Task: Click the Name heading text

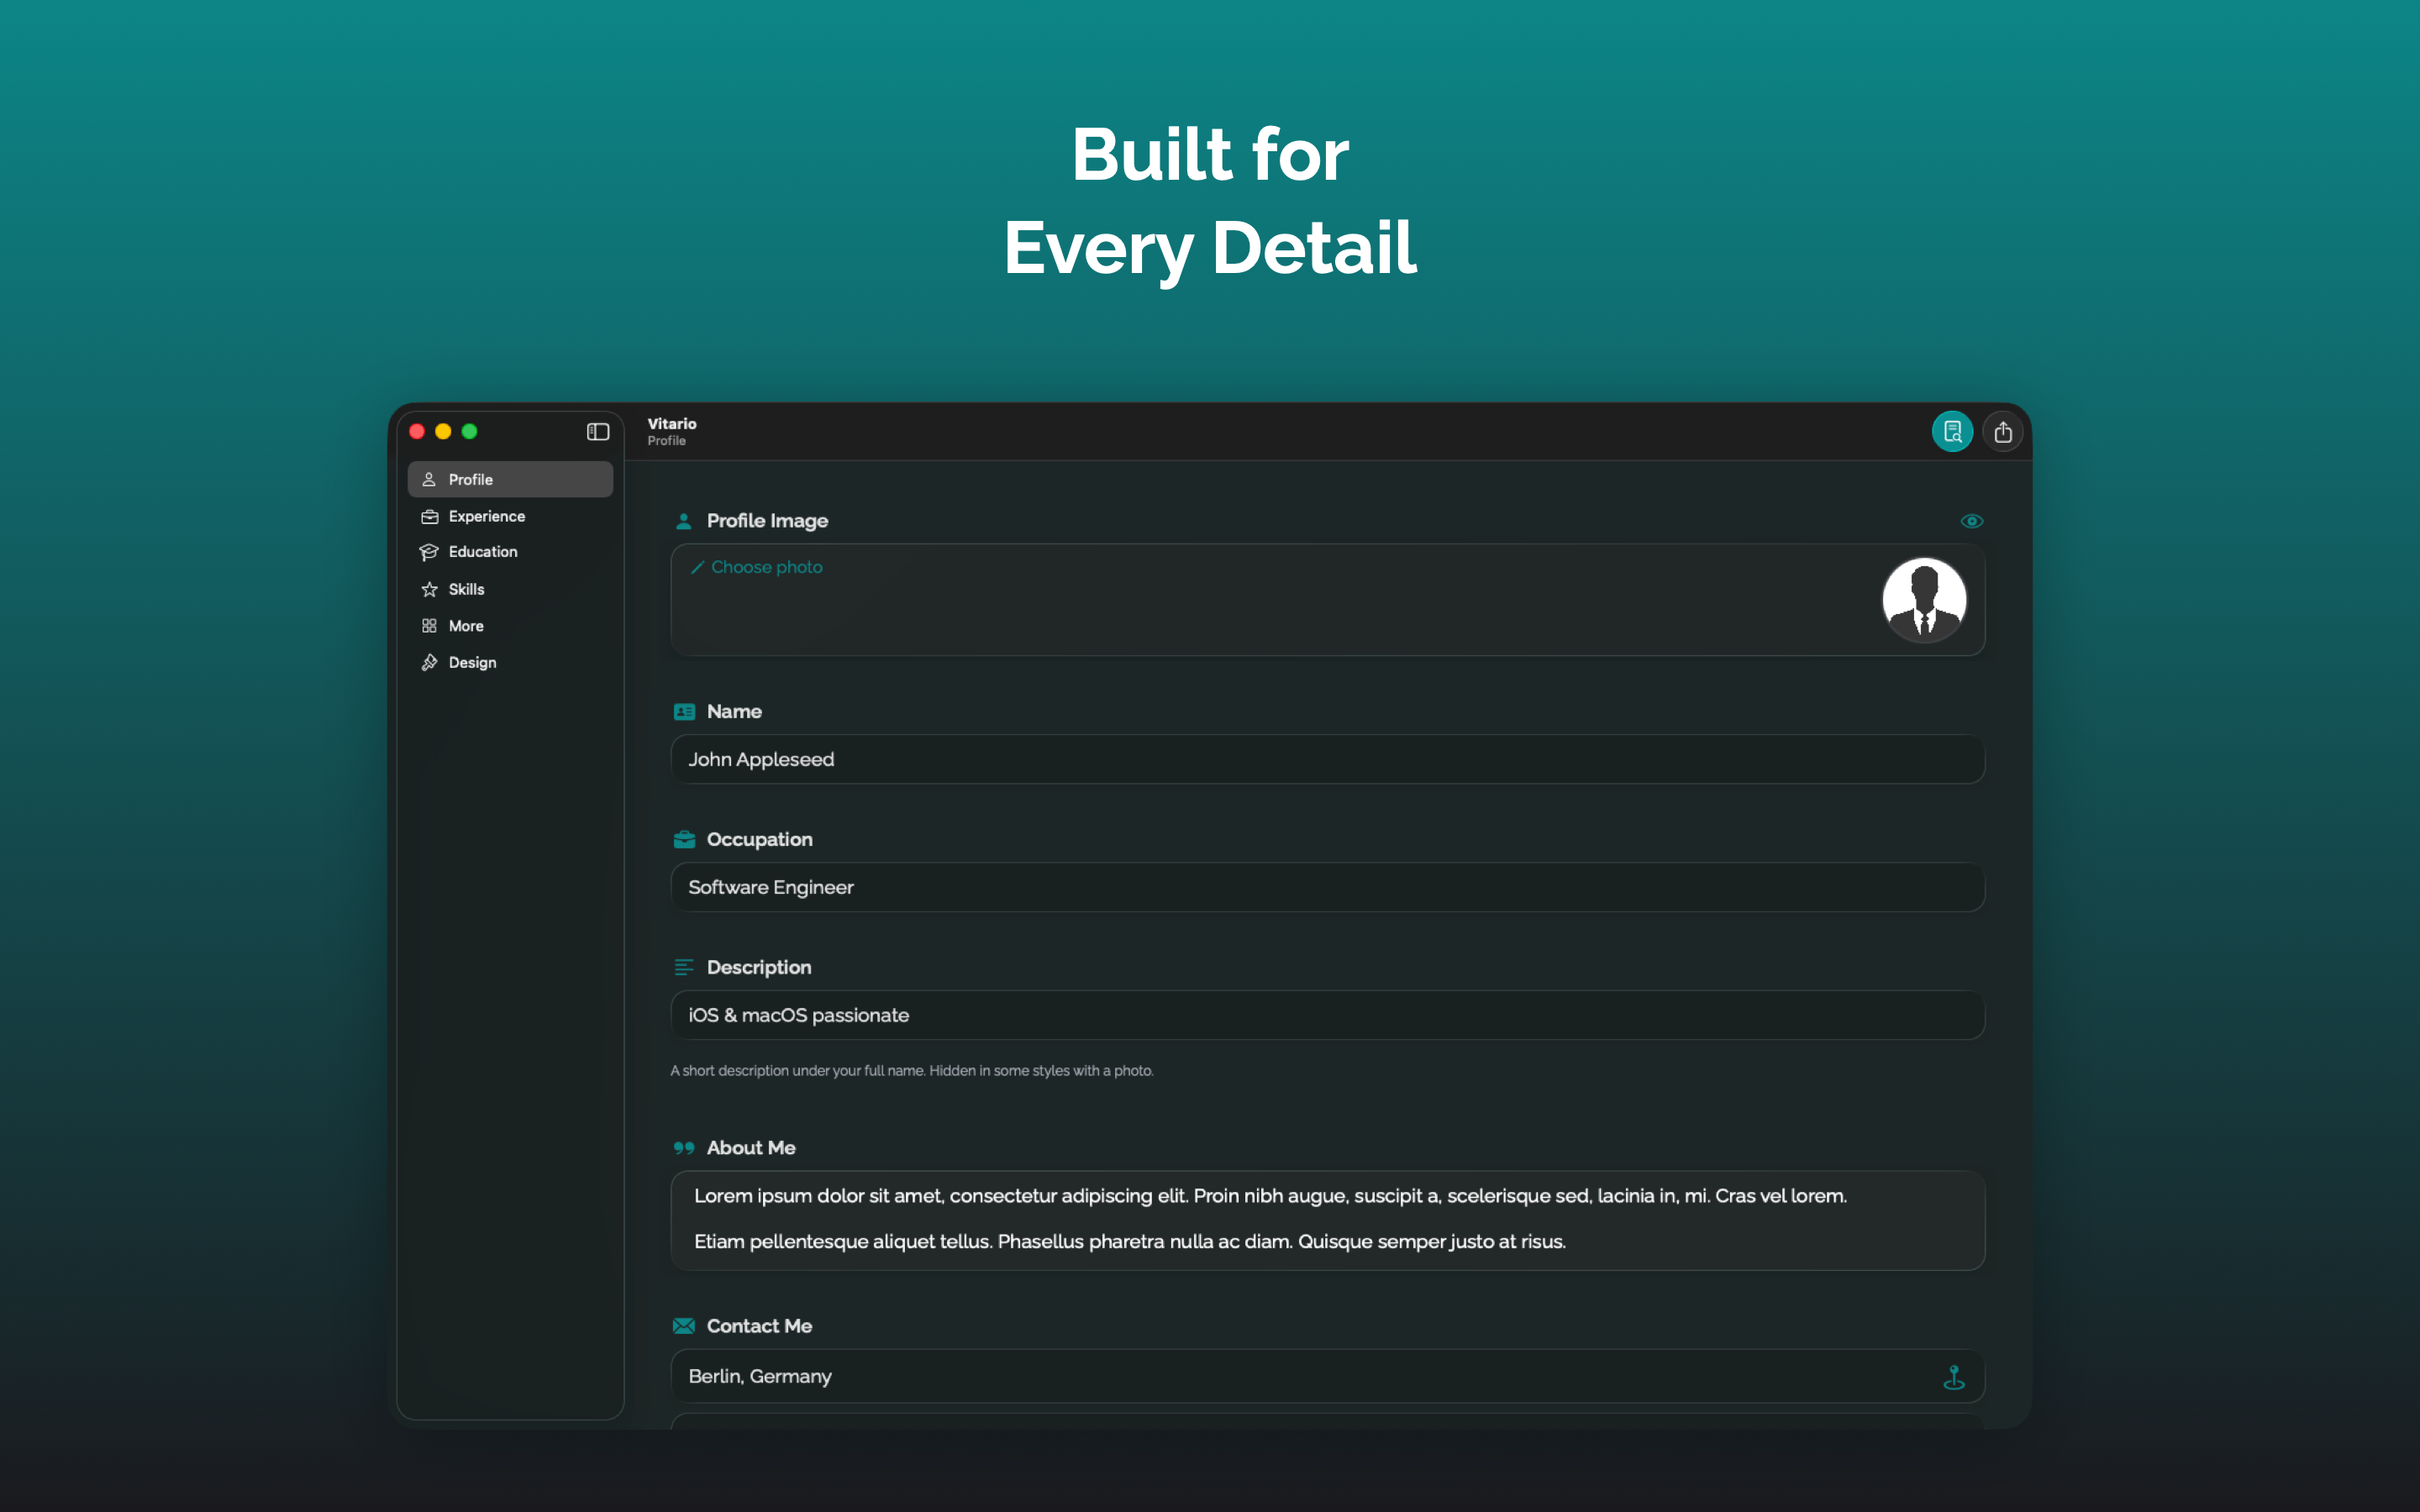Action: click(x=734, y=712)
